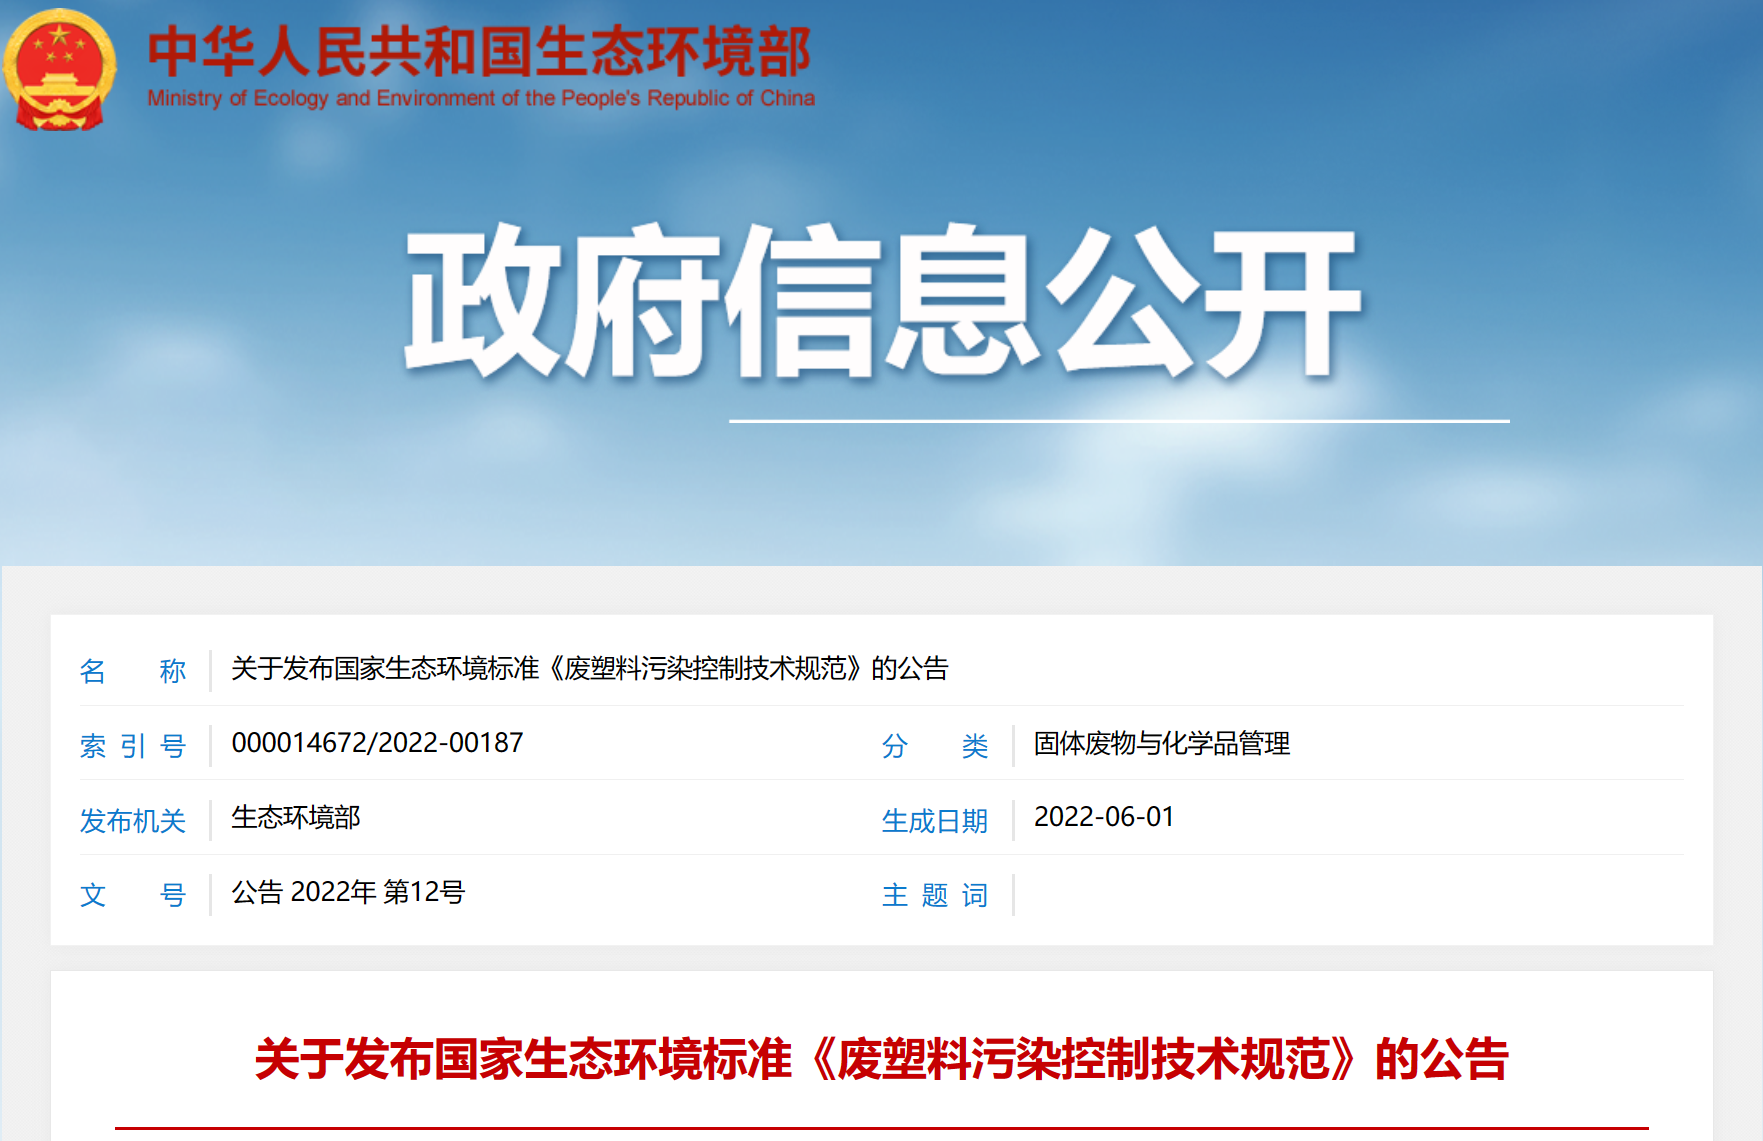Select the date 2022-06-01
Image resolution: width=1763 pixels, height=1141 pixels.
tap(1104, 817)
